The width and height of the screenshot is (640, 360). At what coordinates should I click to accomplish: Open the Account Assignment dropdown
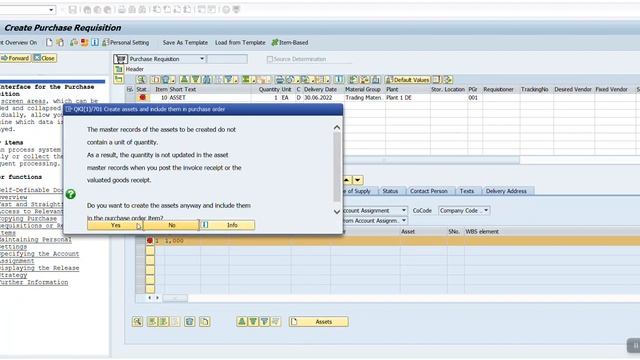click(x=404, y=211)
